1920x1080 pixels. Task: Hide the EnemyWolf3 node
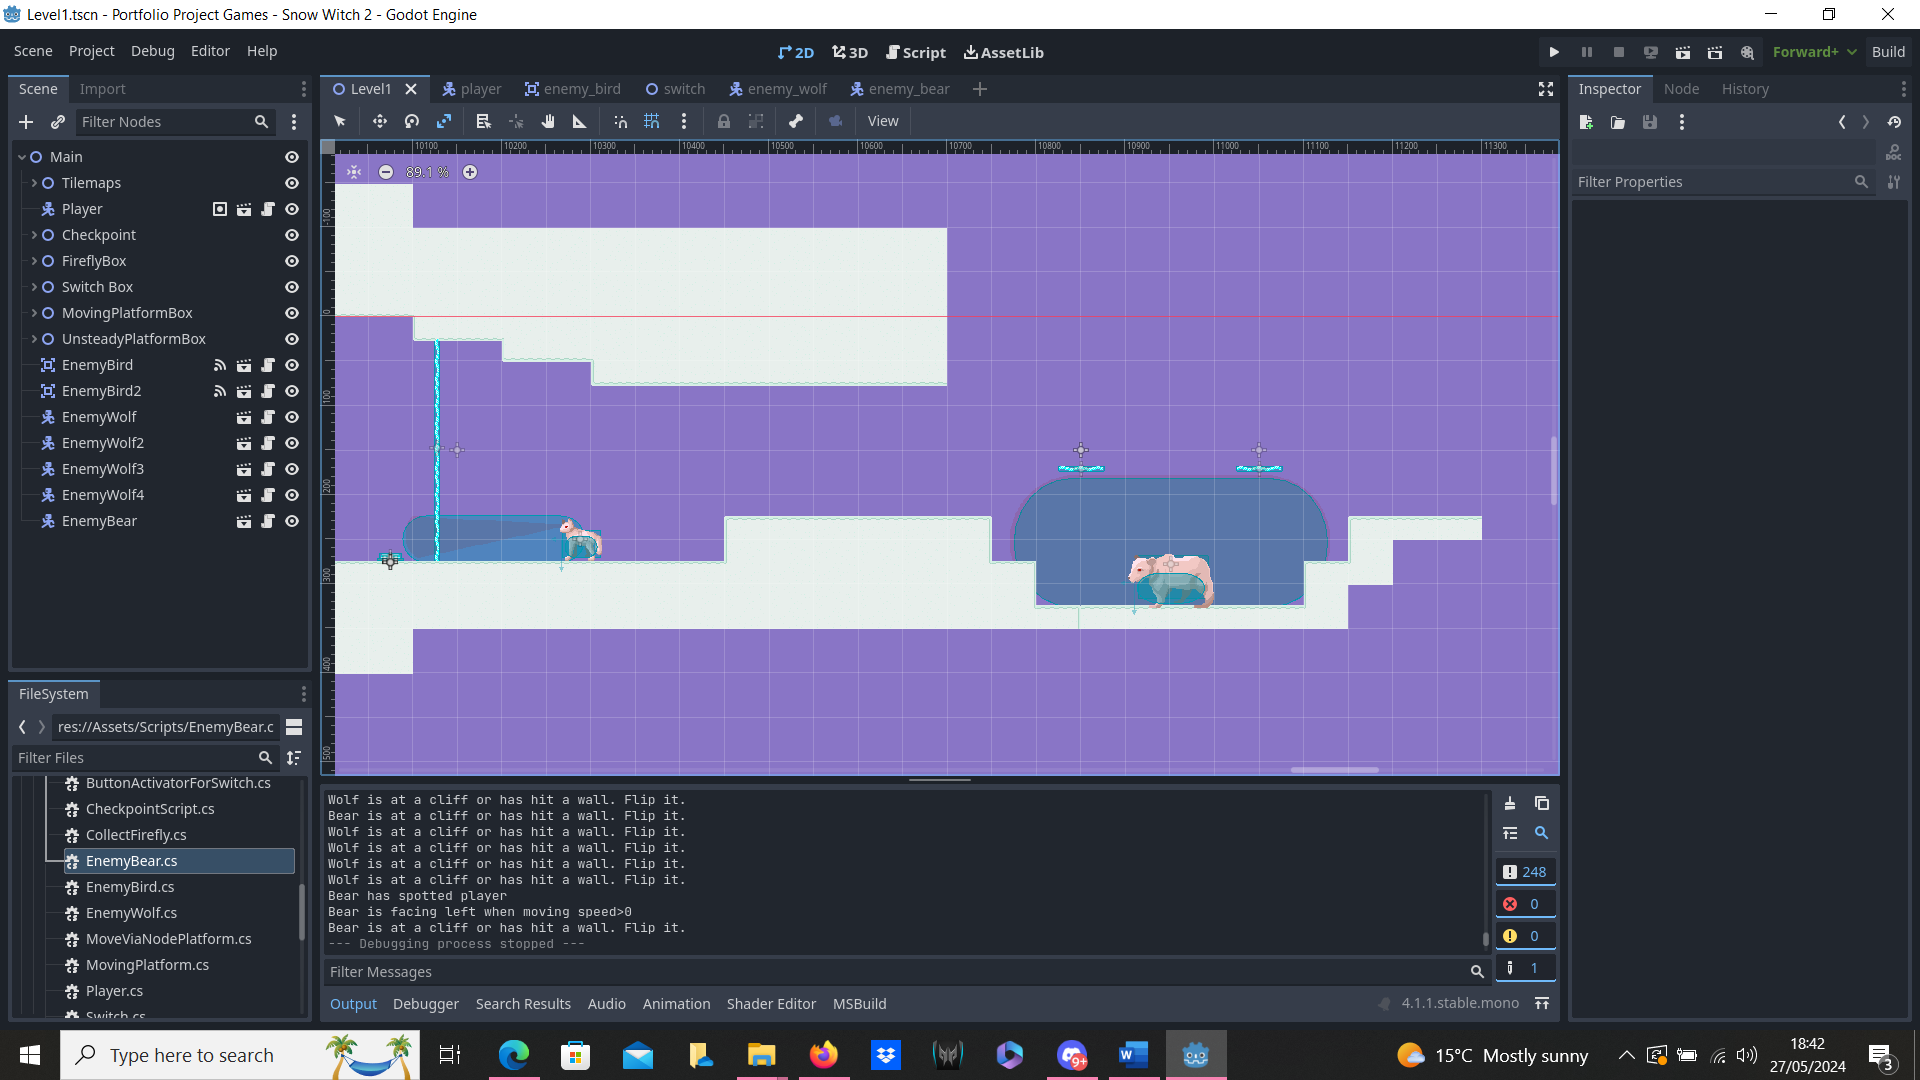click(x=292, y=469)
